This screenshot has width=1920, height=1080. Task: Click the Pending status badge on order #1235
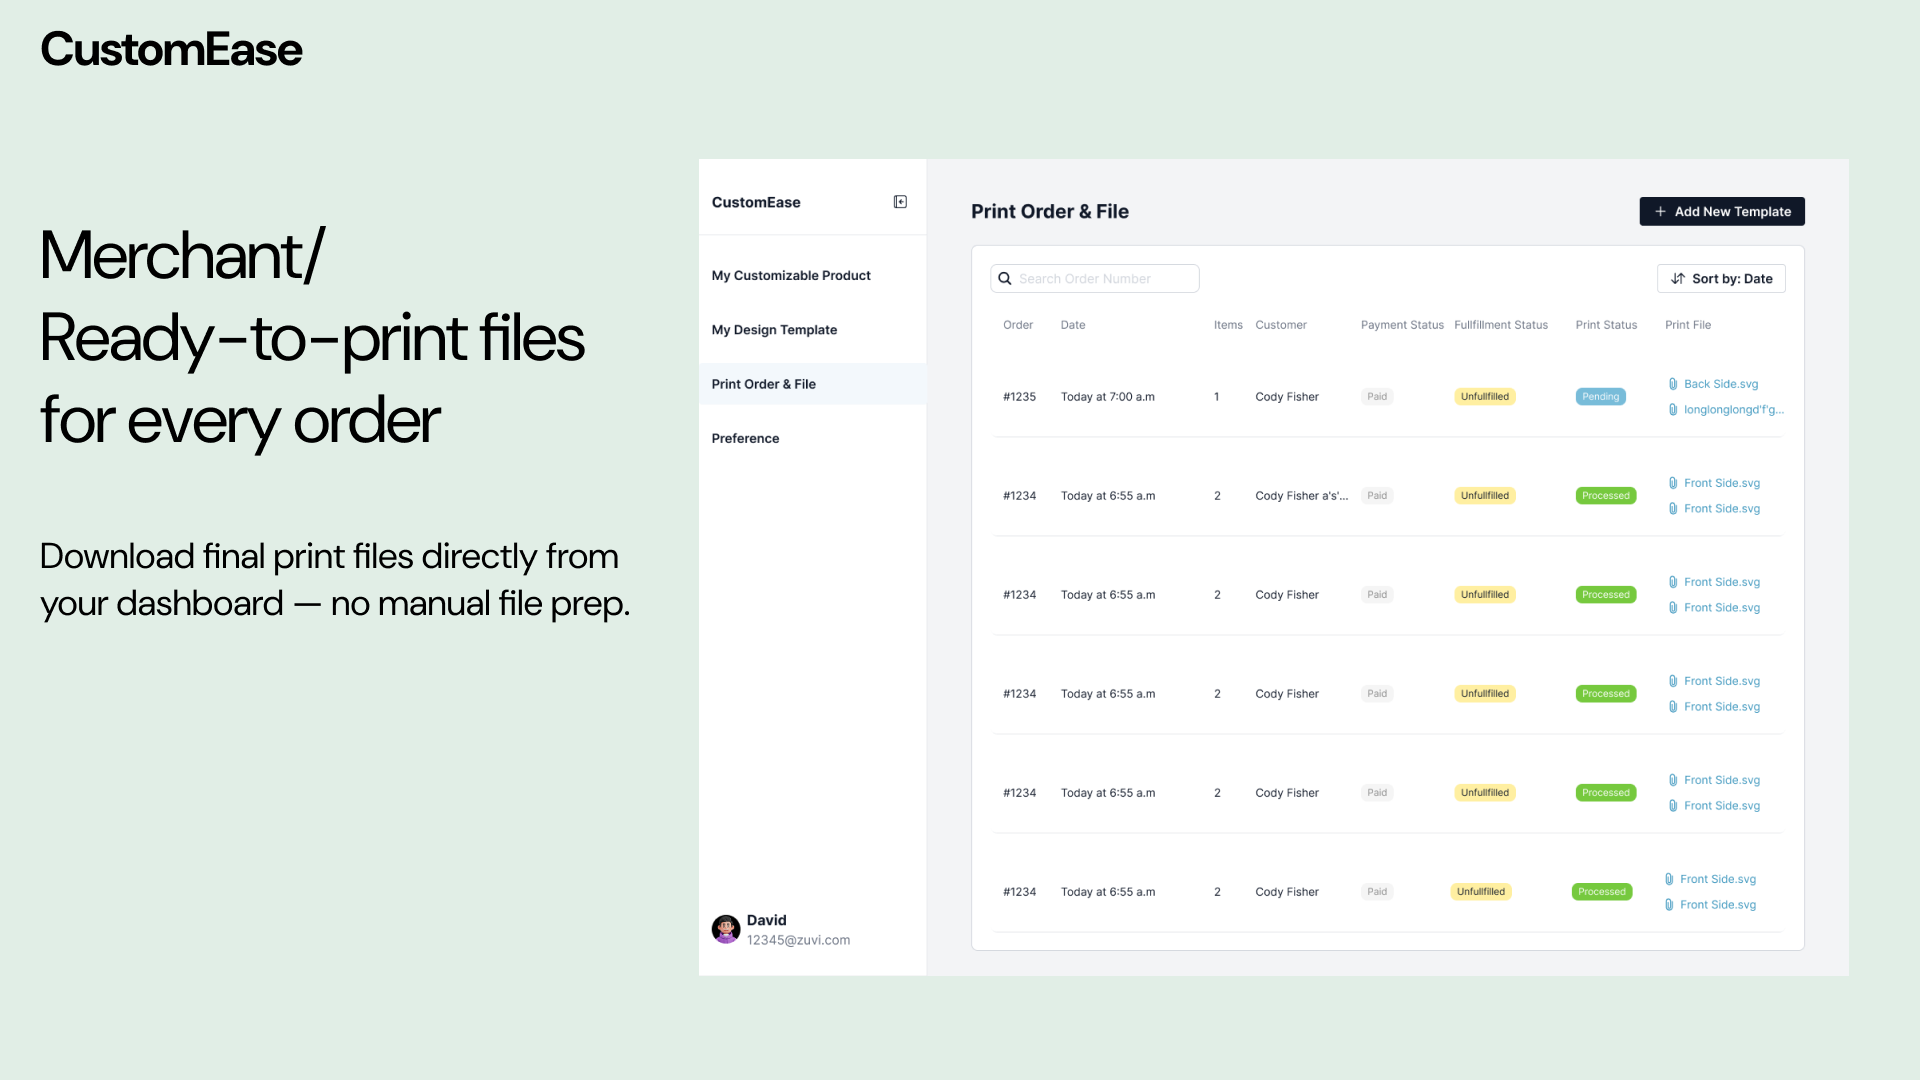click(1601, 396)
